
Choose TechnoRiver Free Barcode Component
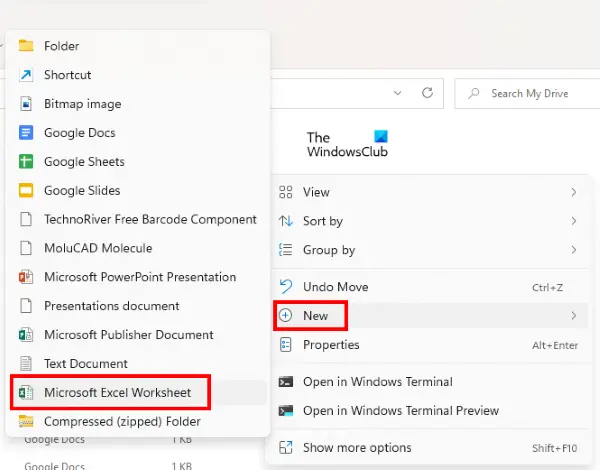point(138,219)
